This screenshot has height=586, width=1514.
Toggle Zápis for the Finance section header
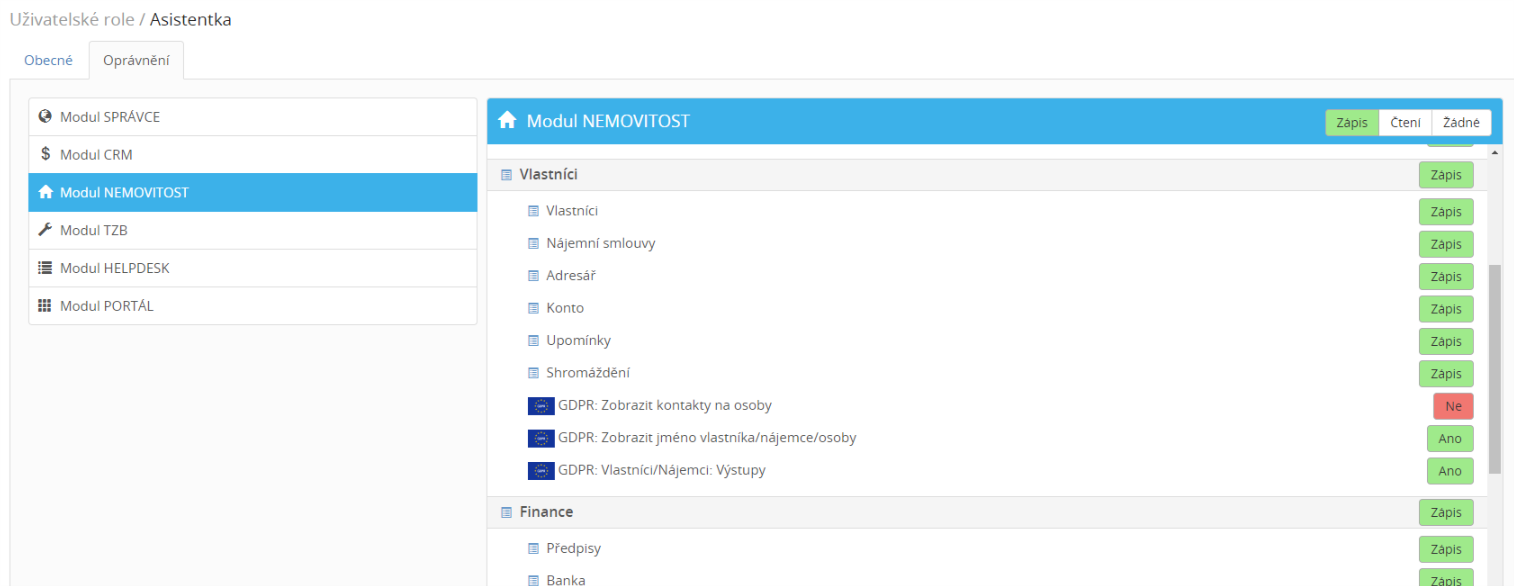(x=1446, y=512)
